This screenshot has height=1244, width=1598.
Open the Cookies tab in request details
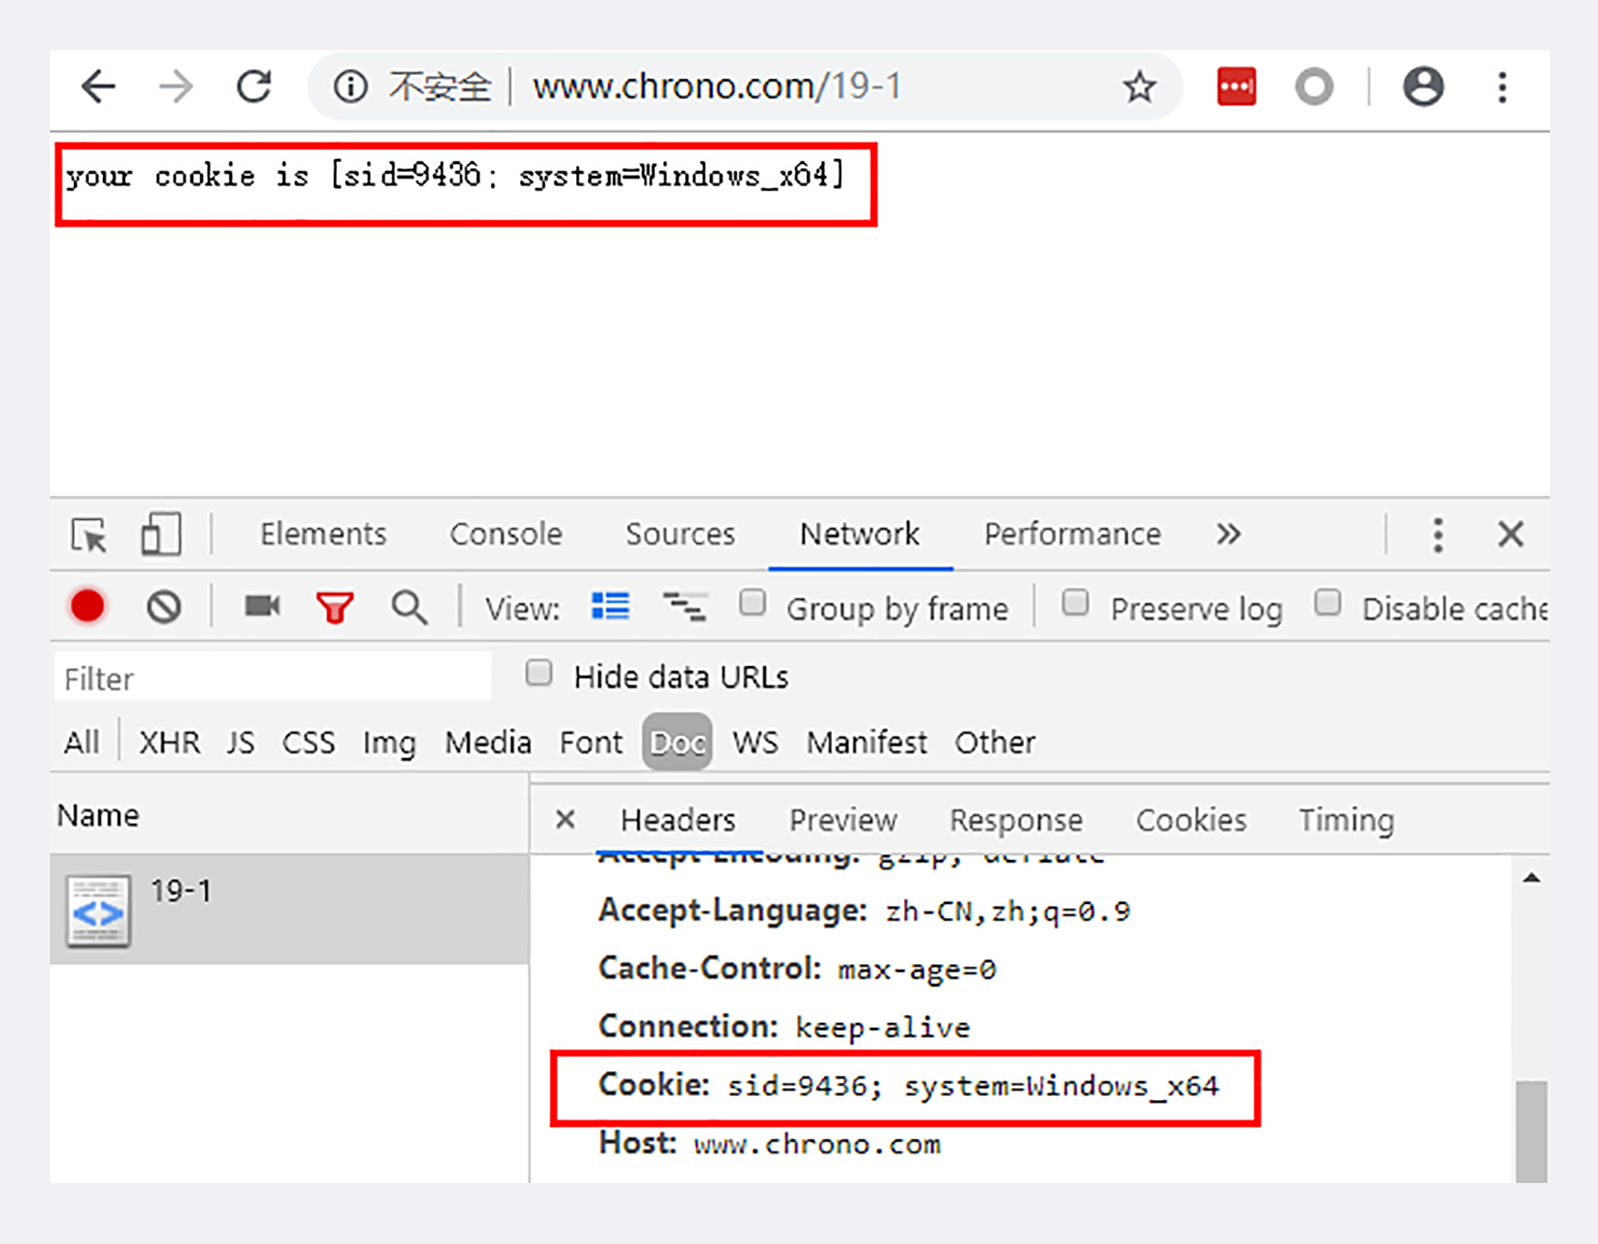1191,820
